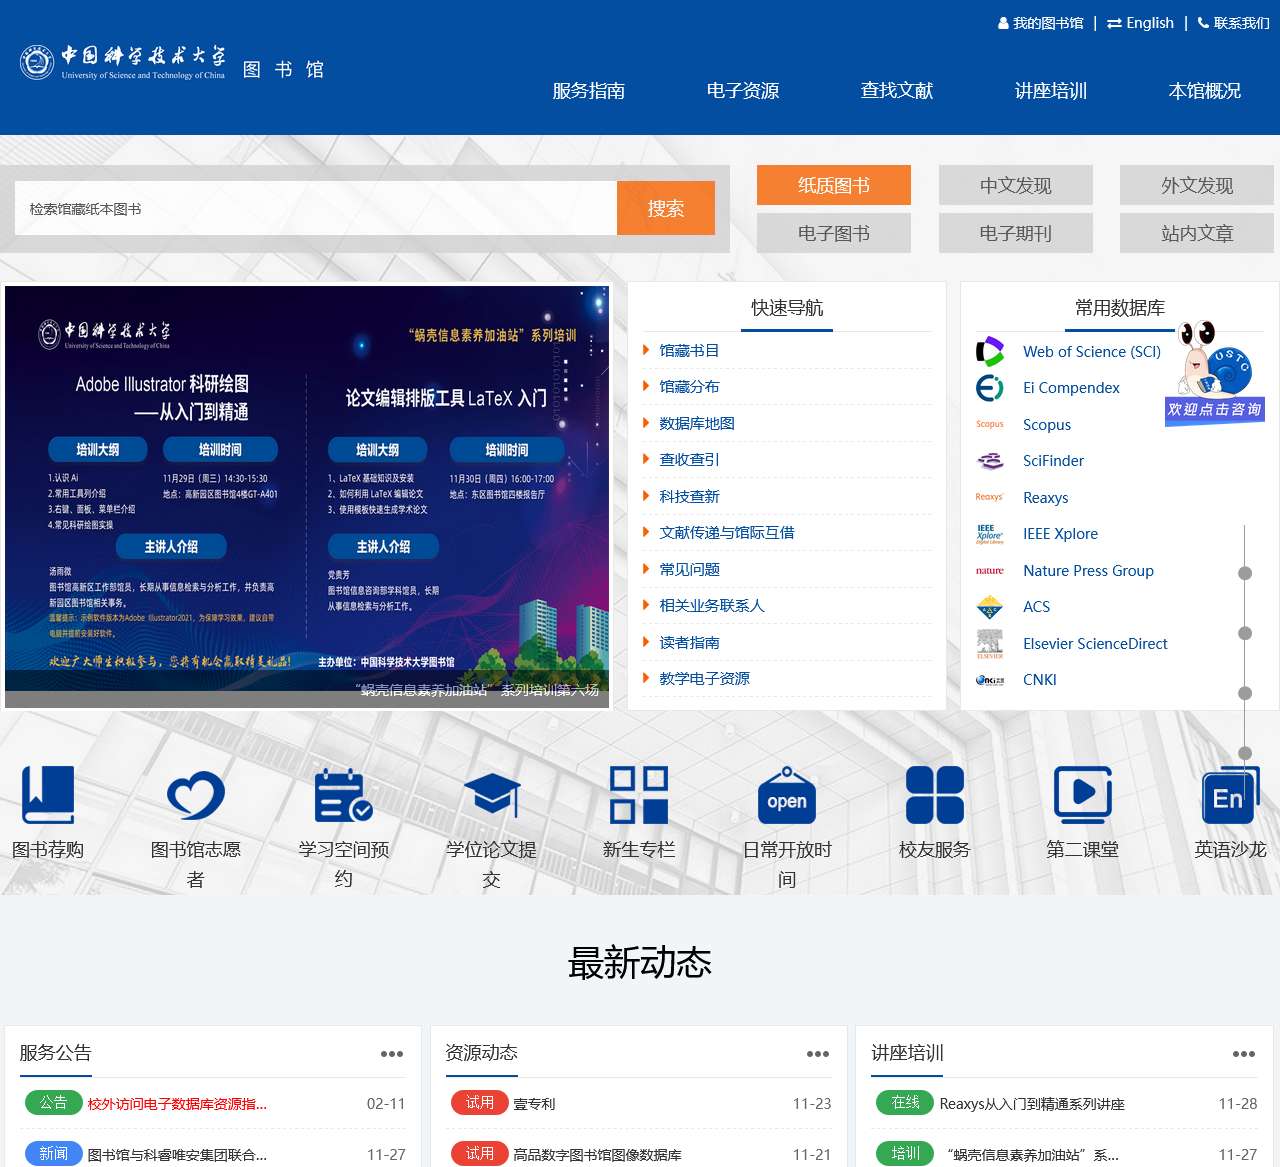Open the 日常开放时间 open-sign icon

[x=787, y=795]
